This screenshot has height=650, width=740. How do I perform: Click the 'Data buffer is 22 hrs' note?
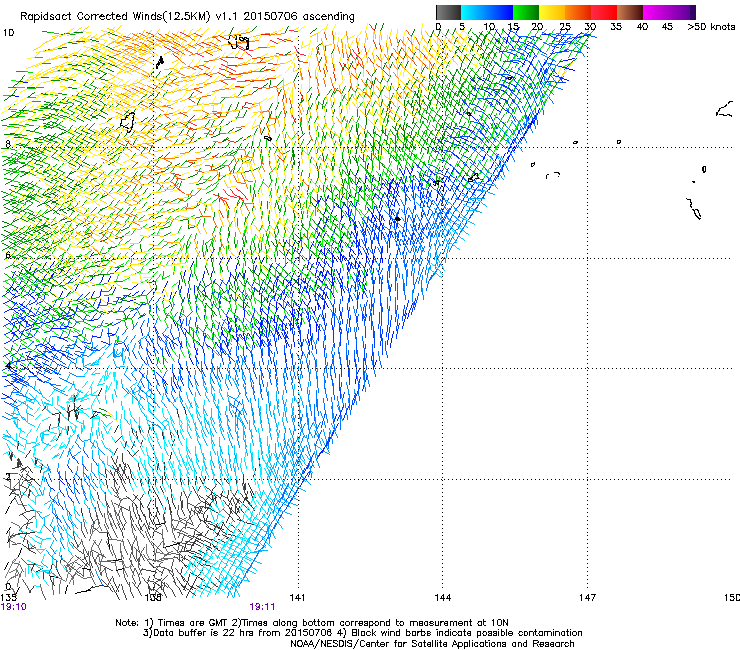coord(362,633)
